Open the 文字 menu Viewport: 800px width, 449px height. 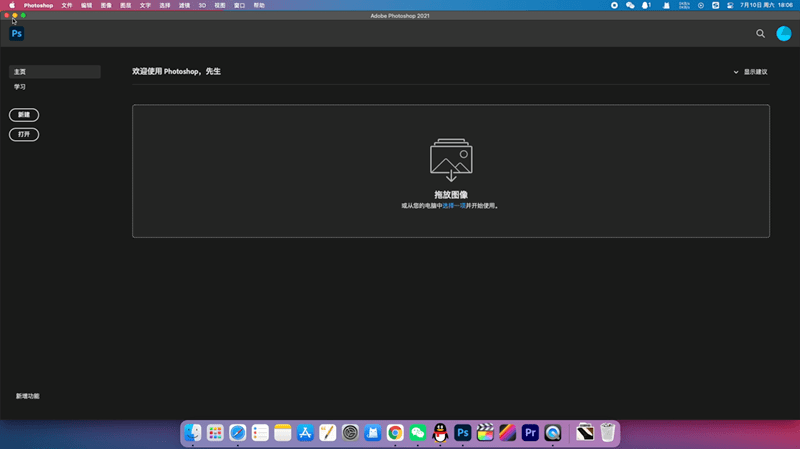[145, 5]
